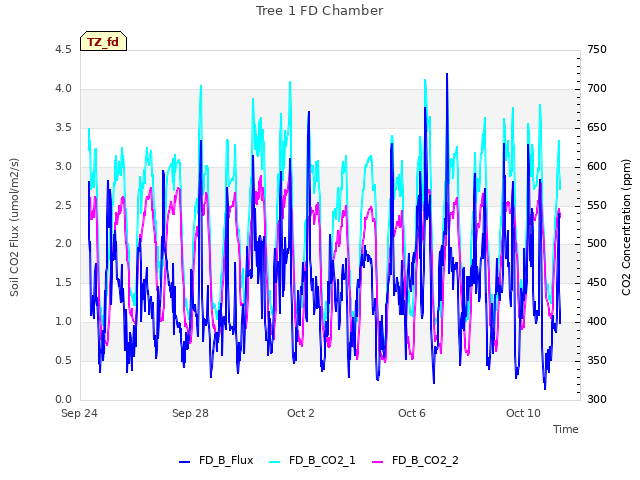This screenshot has height=480, width=640.
Task: Click the 0.0 left axis tick label
Action: coord(63,399)
